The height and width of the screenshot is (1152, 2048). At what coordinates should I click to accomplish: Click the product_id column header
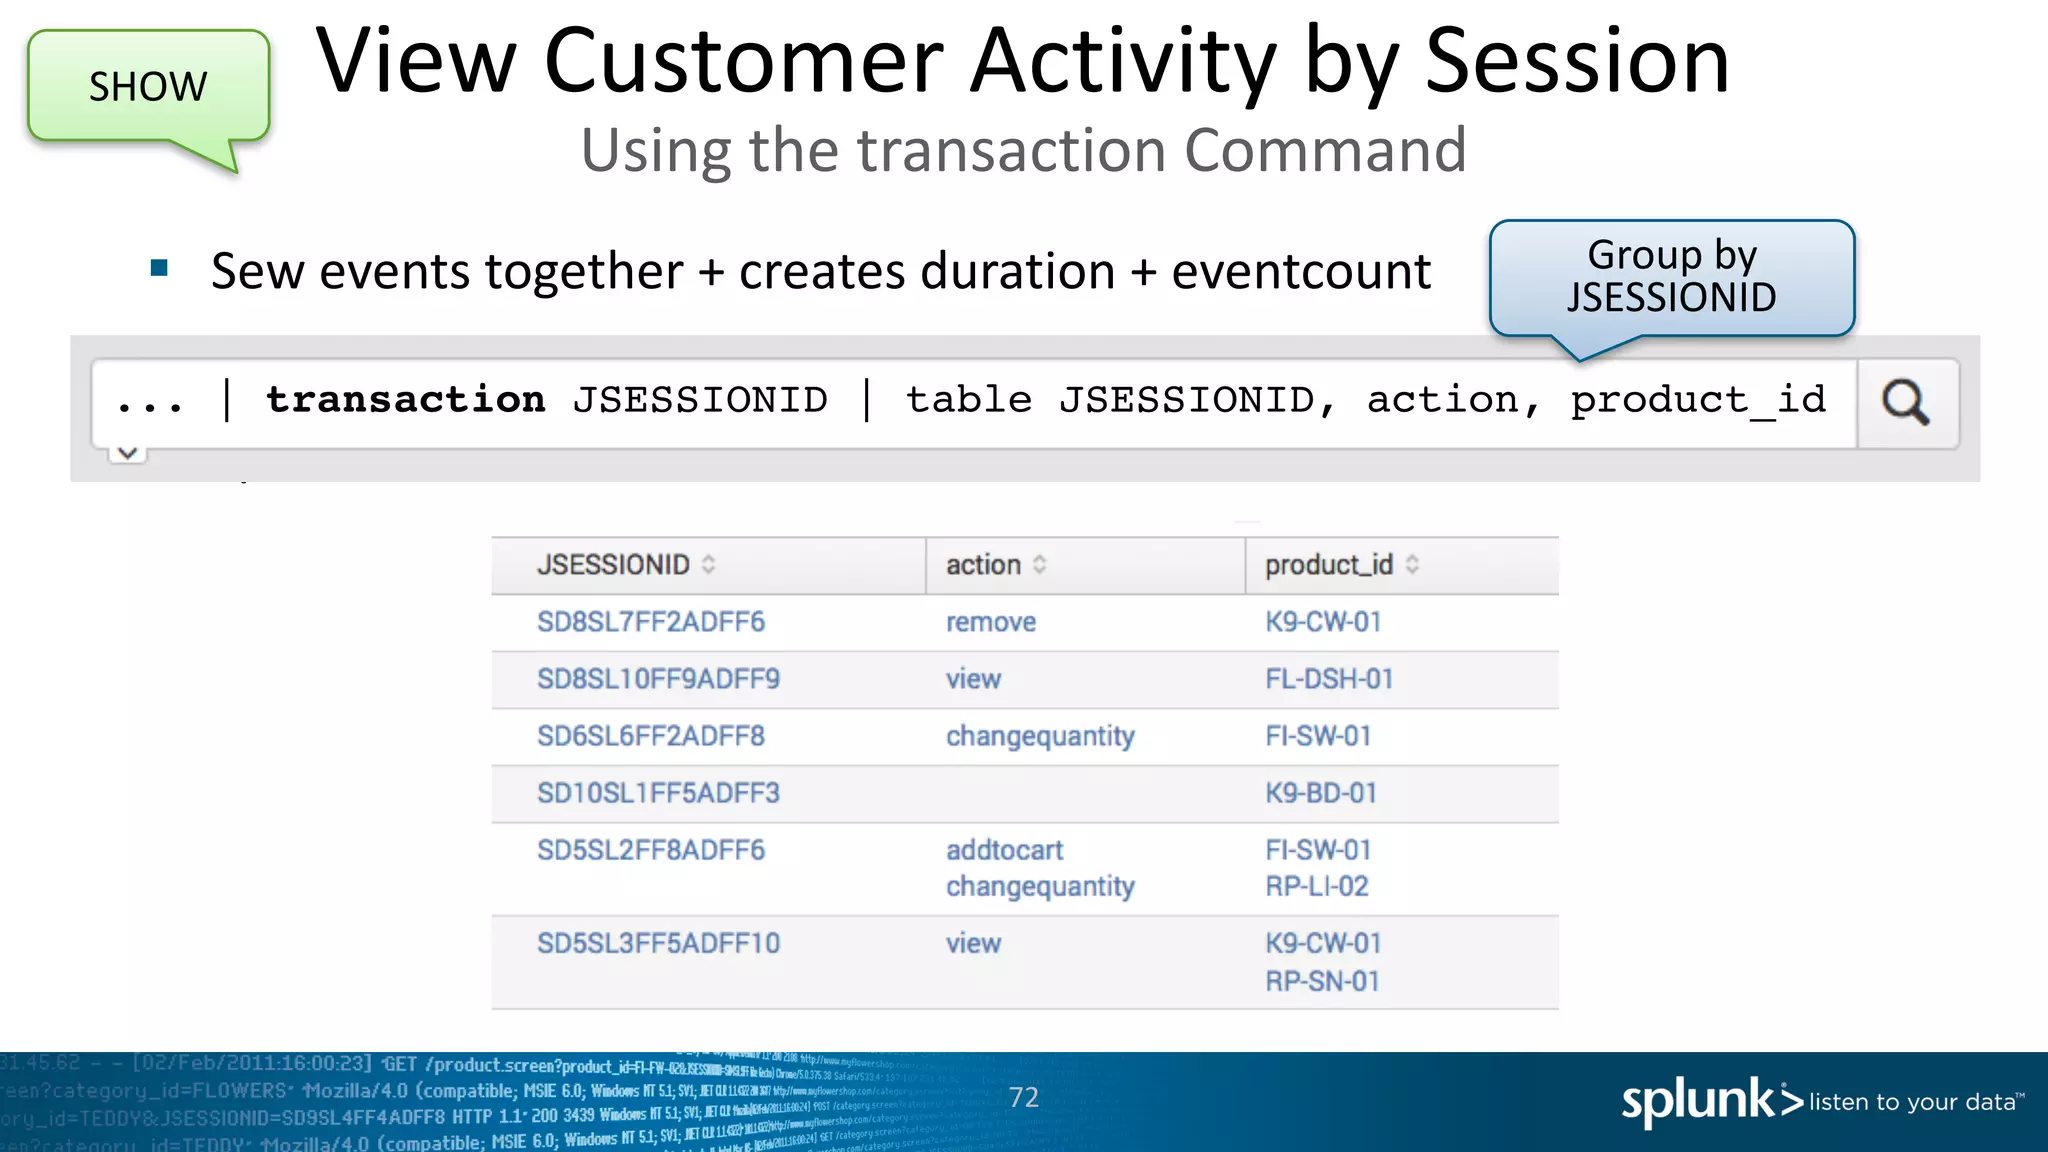pyautogui.click(x=1329, y=566)
